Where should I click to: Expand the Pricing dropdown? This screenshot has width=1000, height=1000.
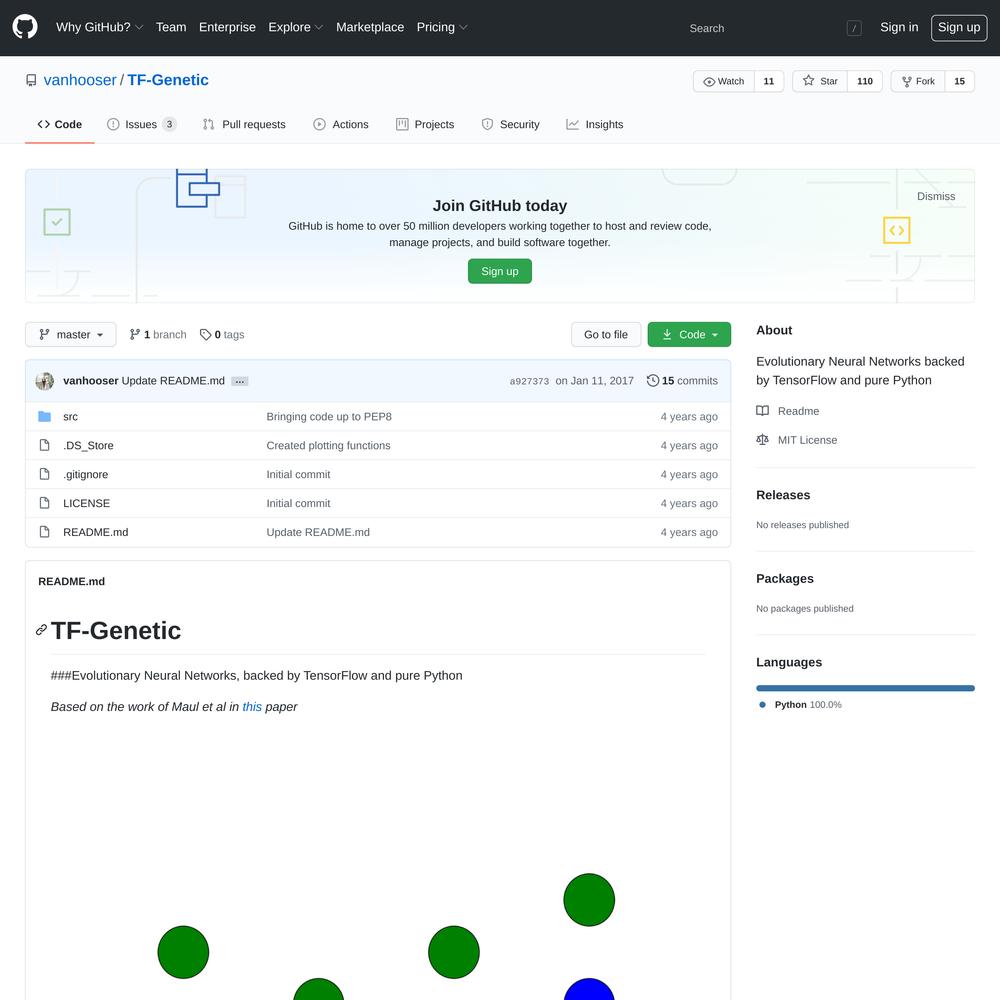tap(441, 27)
